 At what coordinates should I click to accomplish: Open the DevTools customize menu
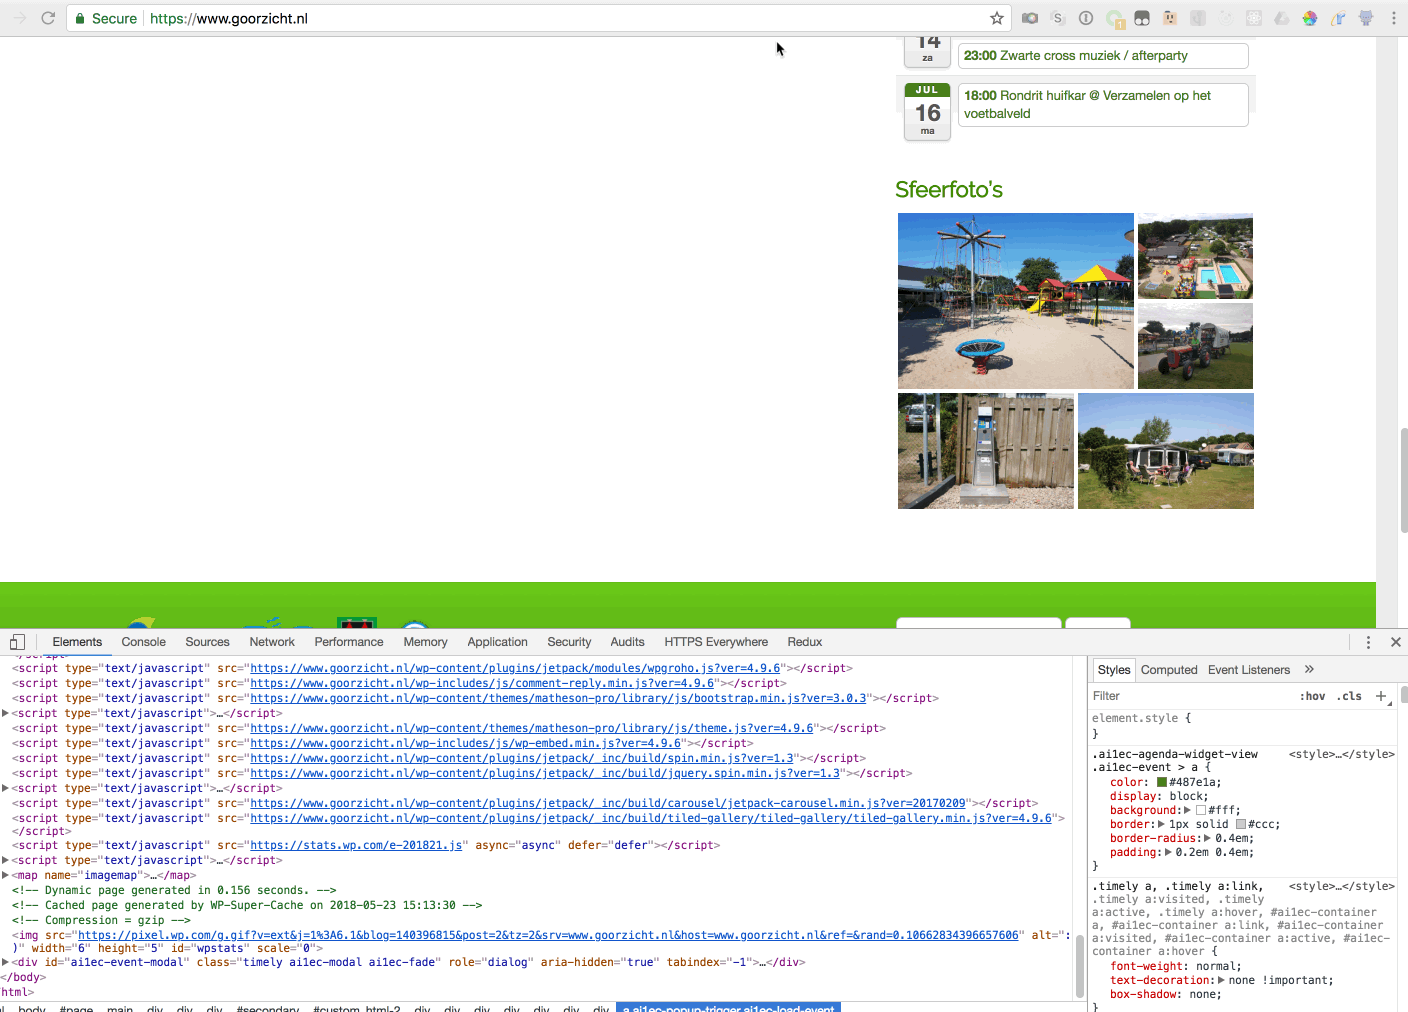point(1369,642)
